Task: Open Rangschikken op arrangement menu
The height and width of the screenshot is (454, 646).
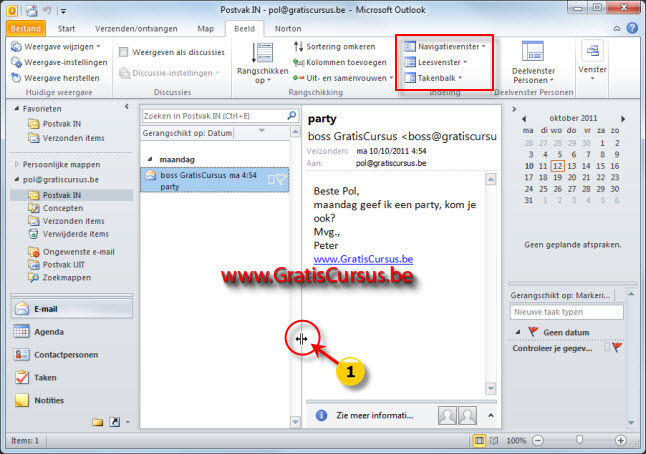Action: (262, 63)
